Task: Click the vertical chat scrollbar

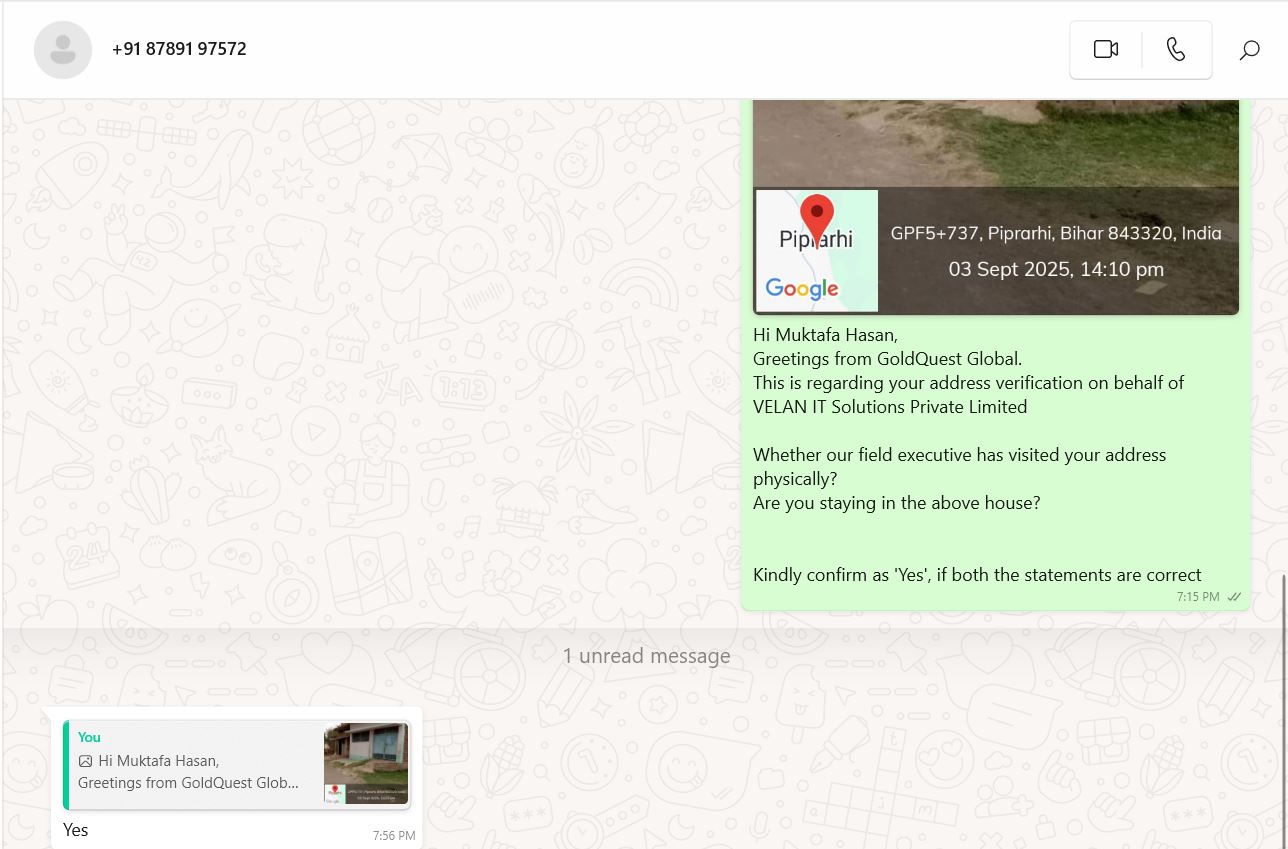Action: [1284, 700]
